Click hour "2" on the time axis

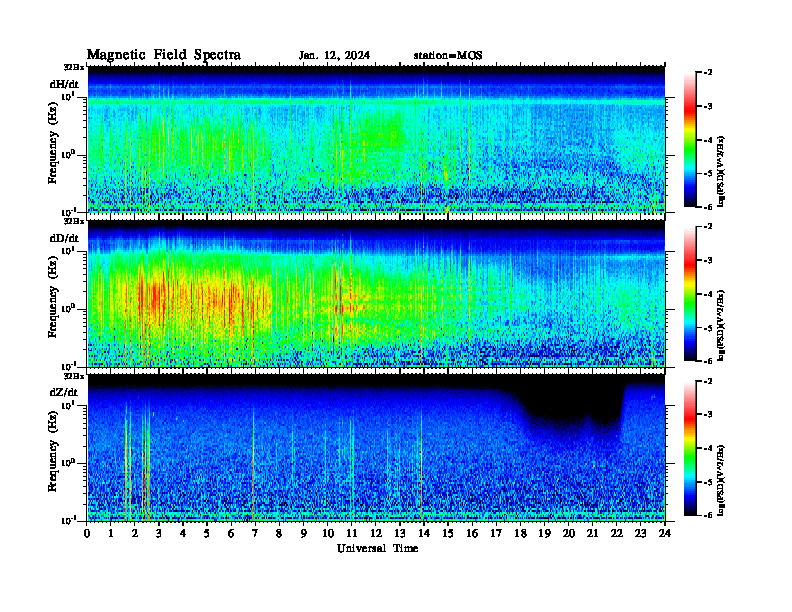coord(135,533)
